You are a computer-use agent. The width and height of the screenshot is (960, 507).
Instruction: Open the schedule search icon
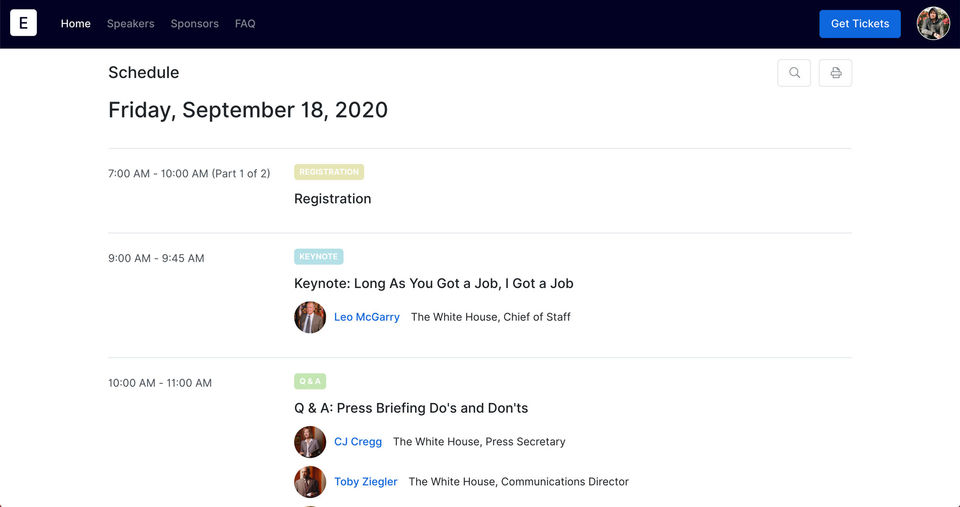(794, 73)
